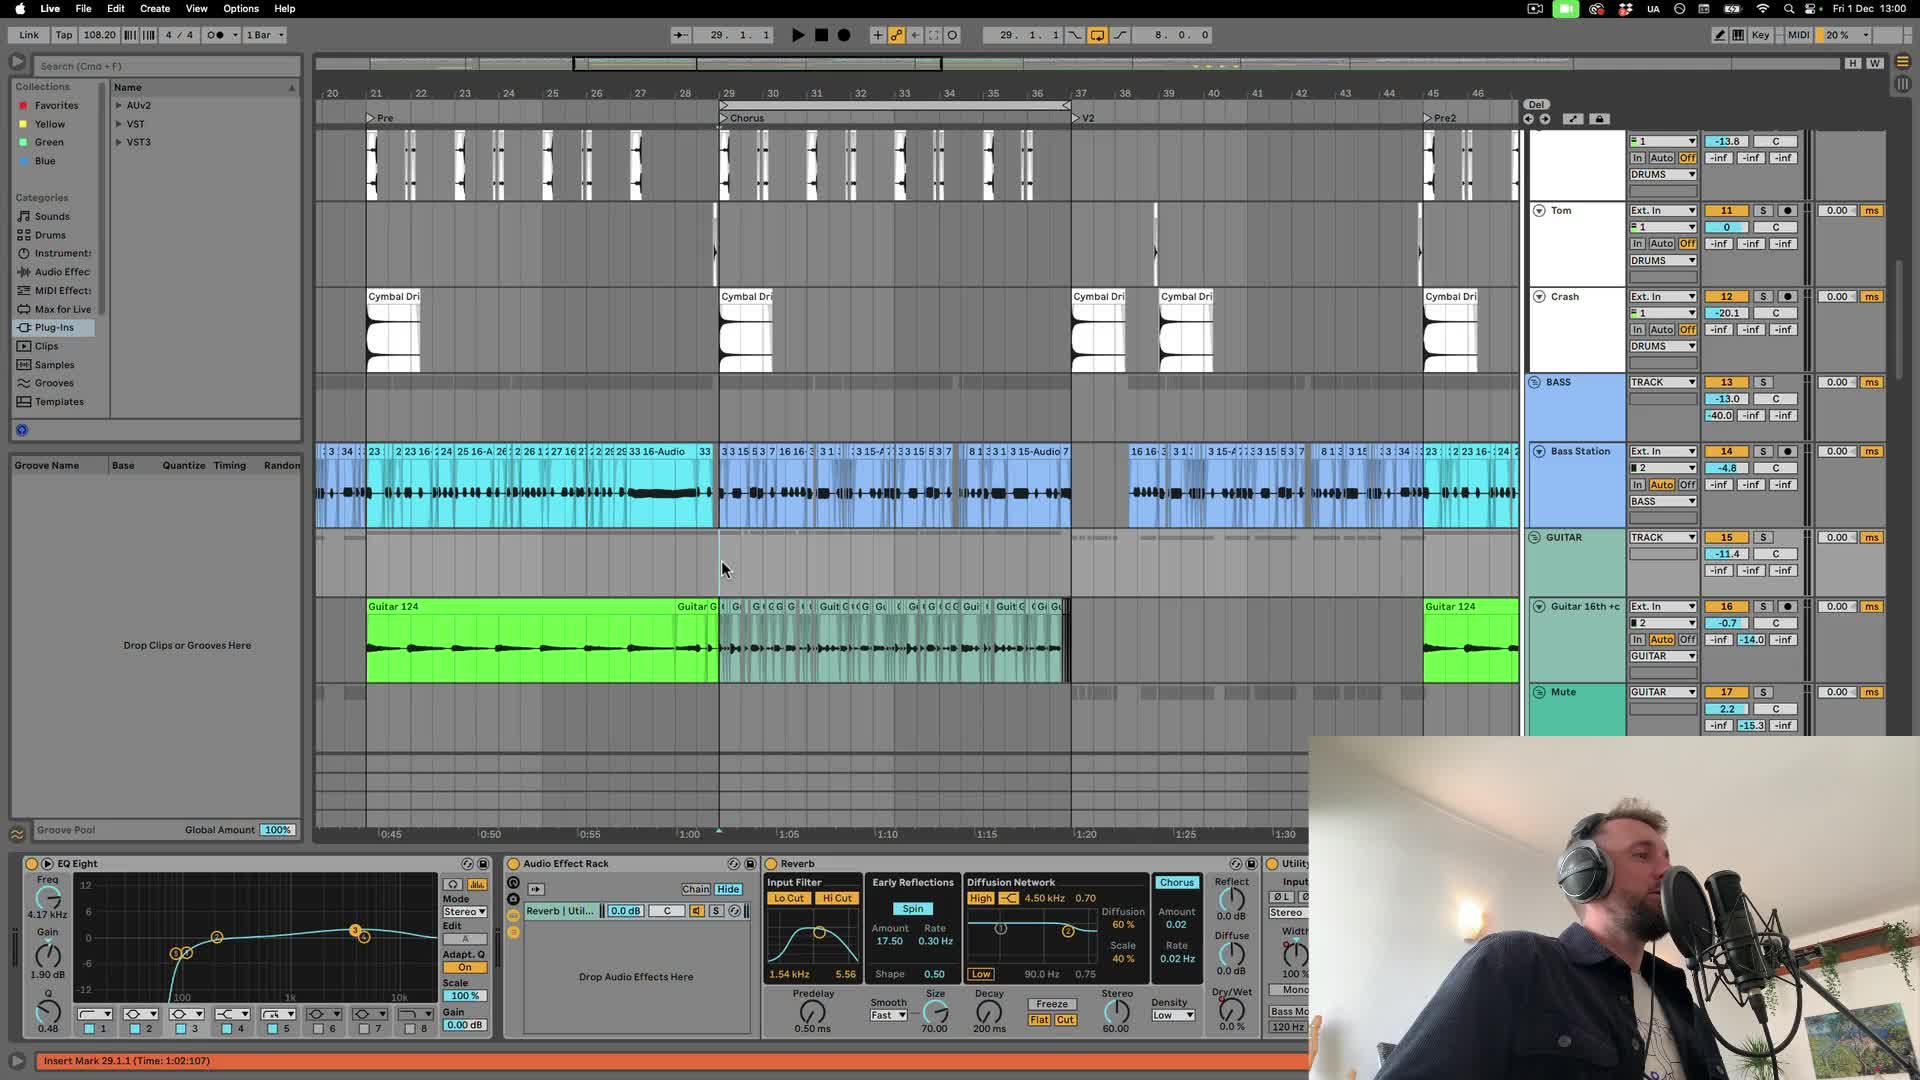Enable EQ Eight filter band 6
1920x1080 pixels.
(318, 1029)
